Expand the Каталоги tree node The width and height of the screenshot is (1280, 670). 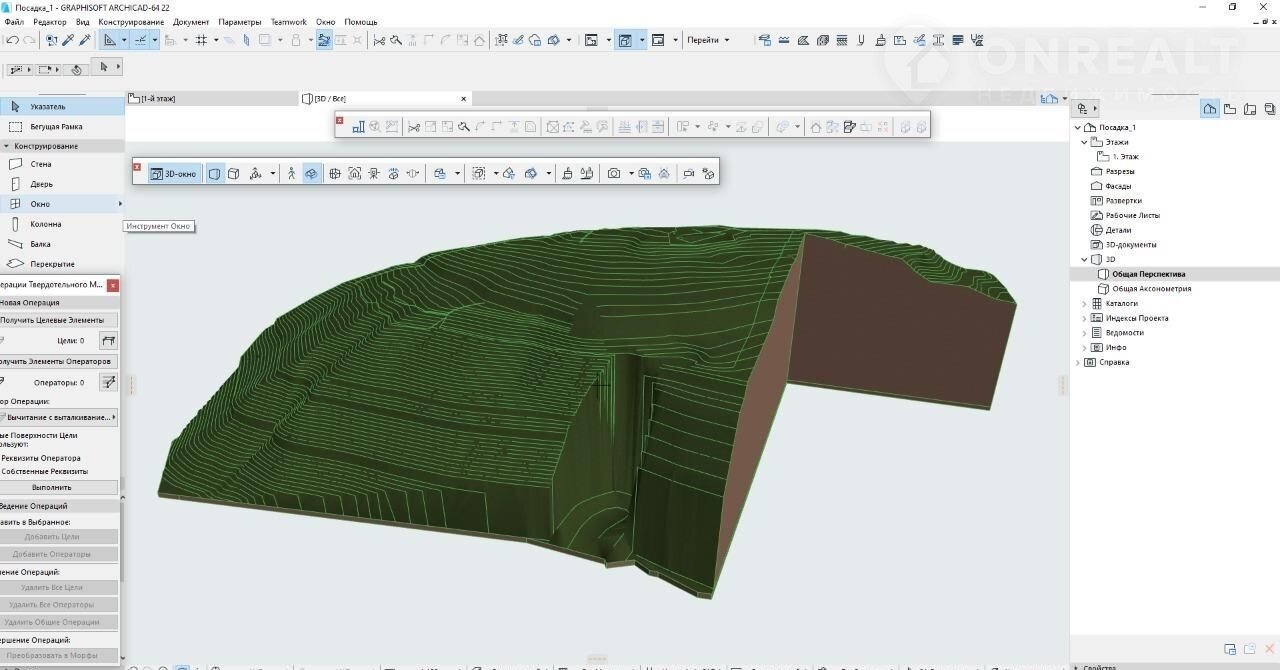1084,303
